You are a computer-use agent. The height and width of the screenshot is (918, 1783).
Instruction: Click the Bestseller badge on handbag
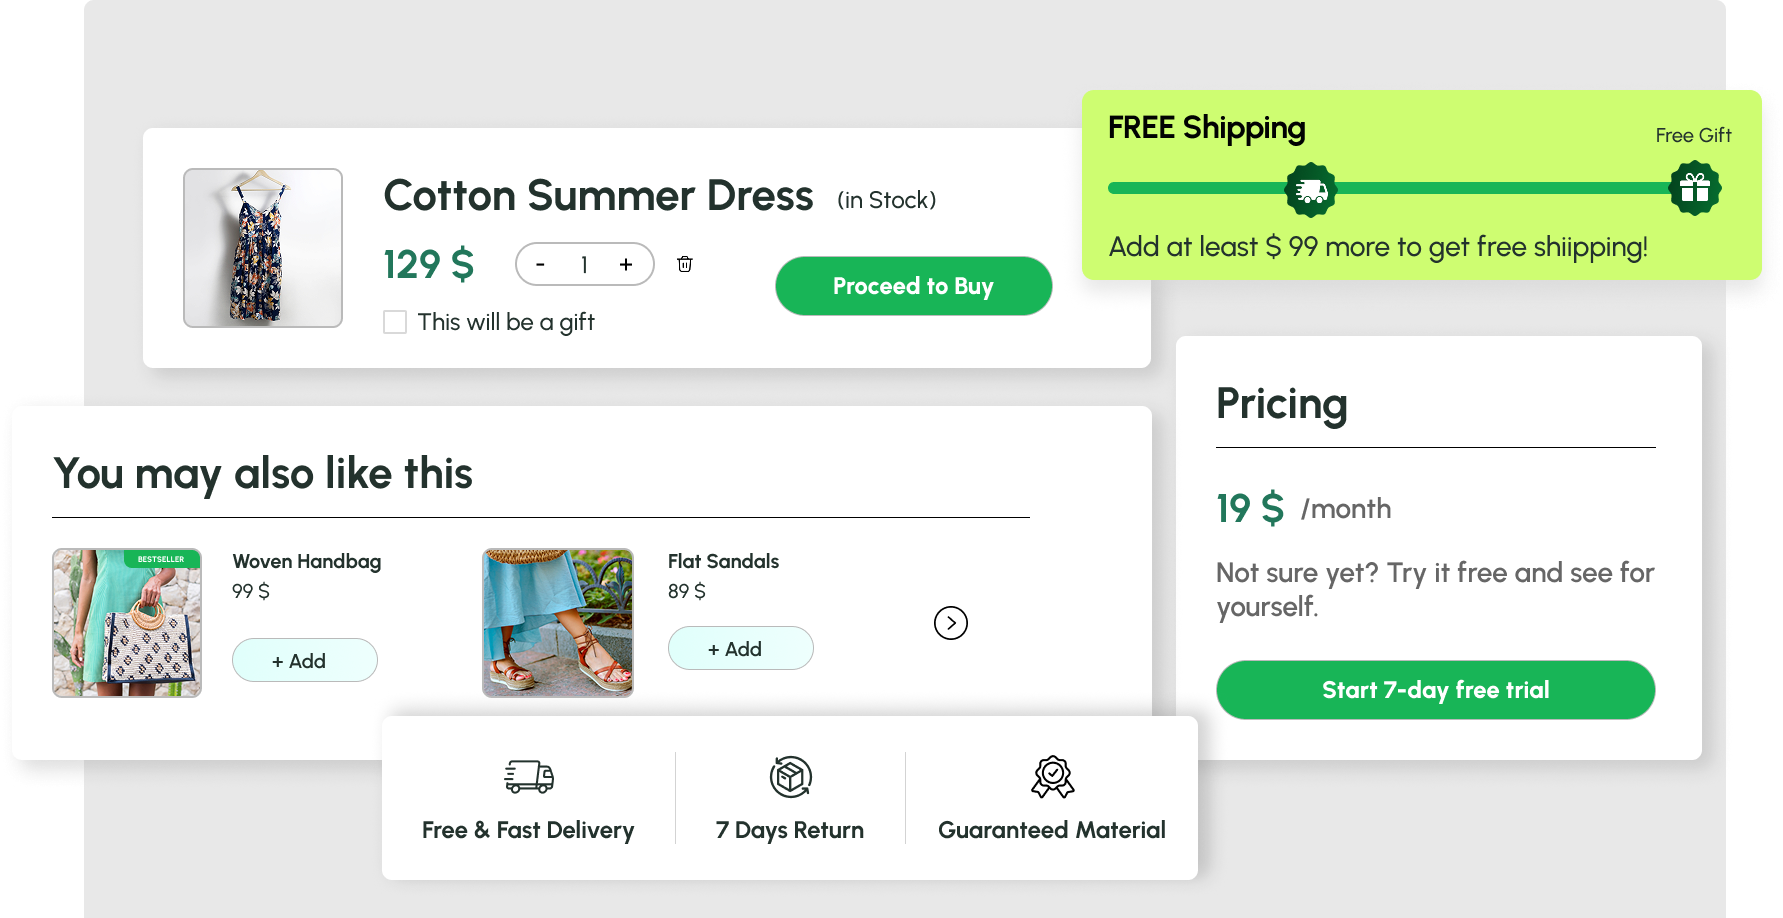(161, 559)
